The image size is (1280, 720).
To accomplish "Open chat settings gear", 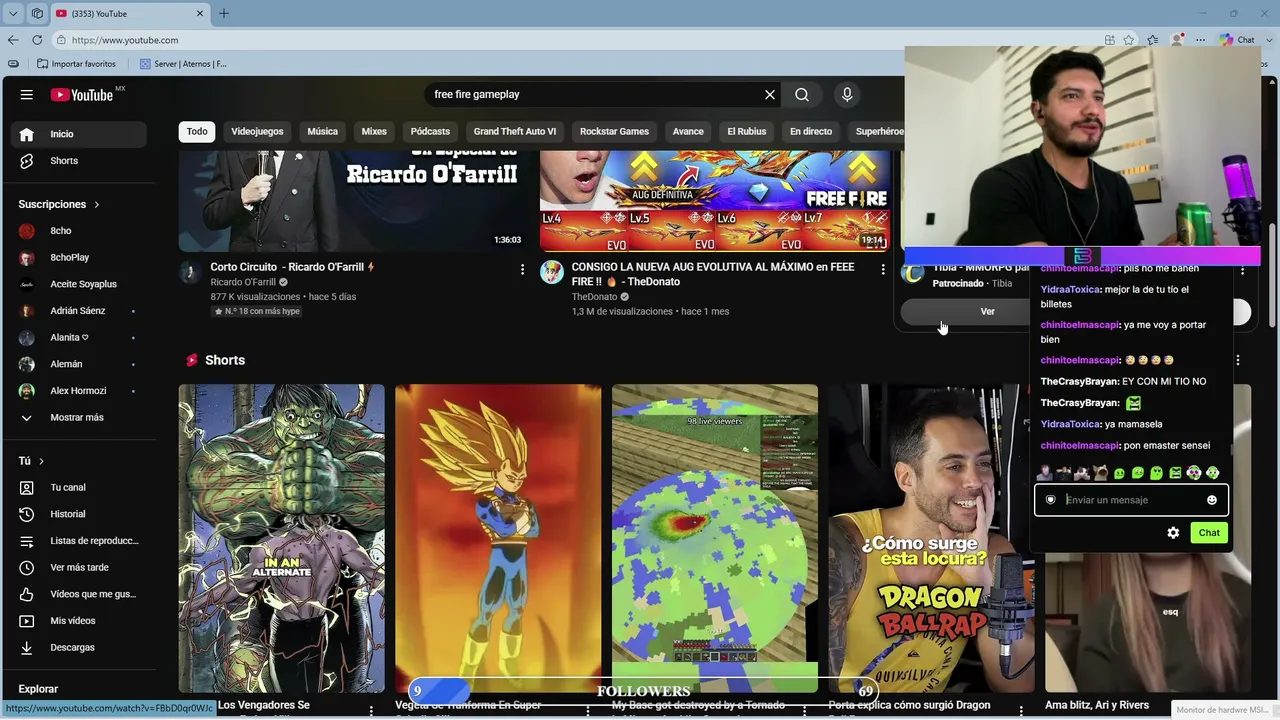I will (1173, 533).
